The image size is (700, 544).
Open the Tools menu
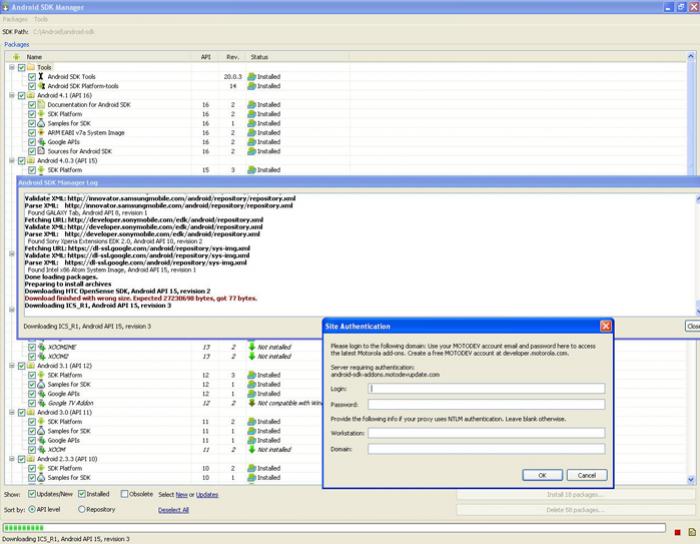41,19
